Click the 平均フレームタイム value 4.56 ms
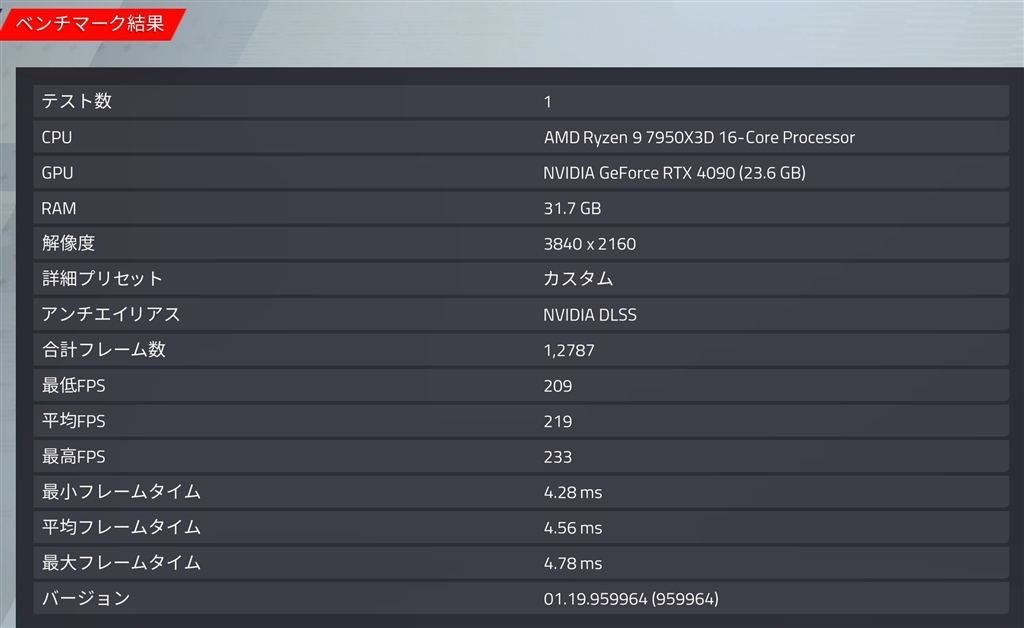Viewport: 1024px width, 628px height. (x=574, y=527)
